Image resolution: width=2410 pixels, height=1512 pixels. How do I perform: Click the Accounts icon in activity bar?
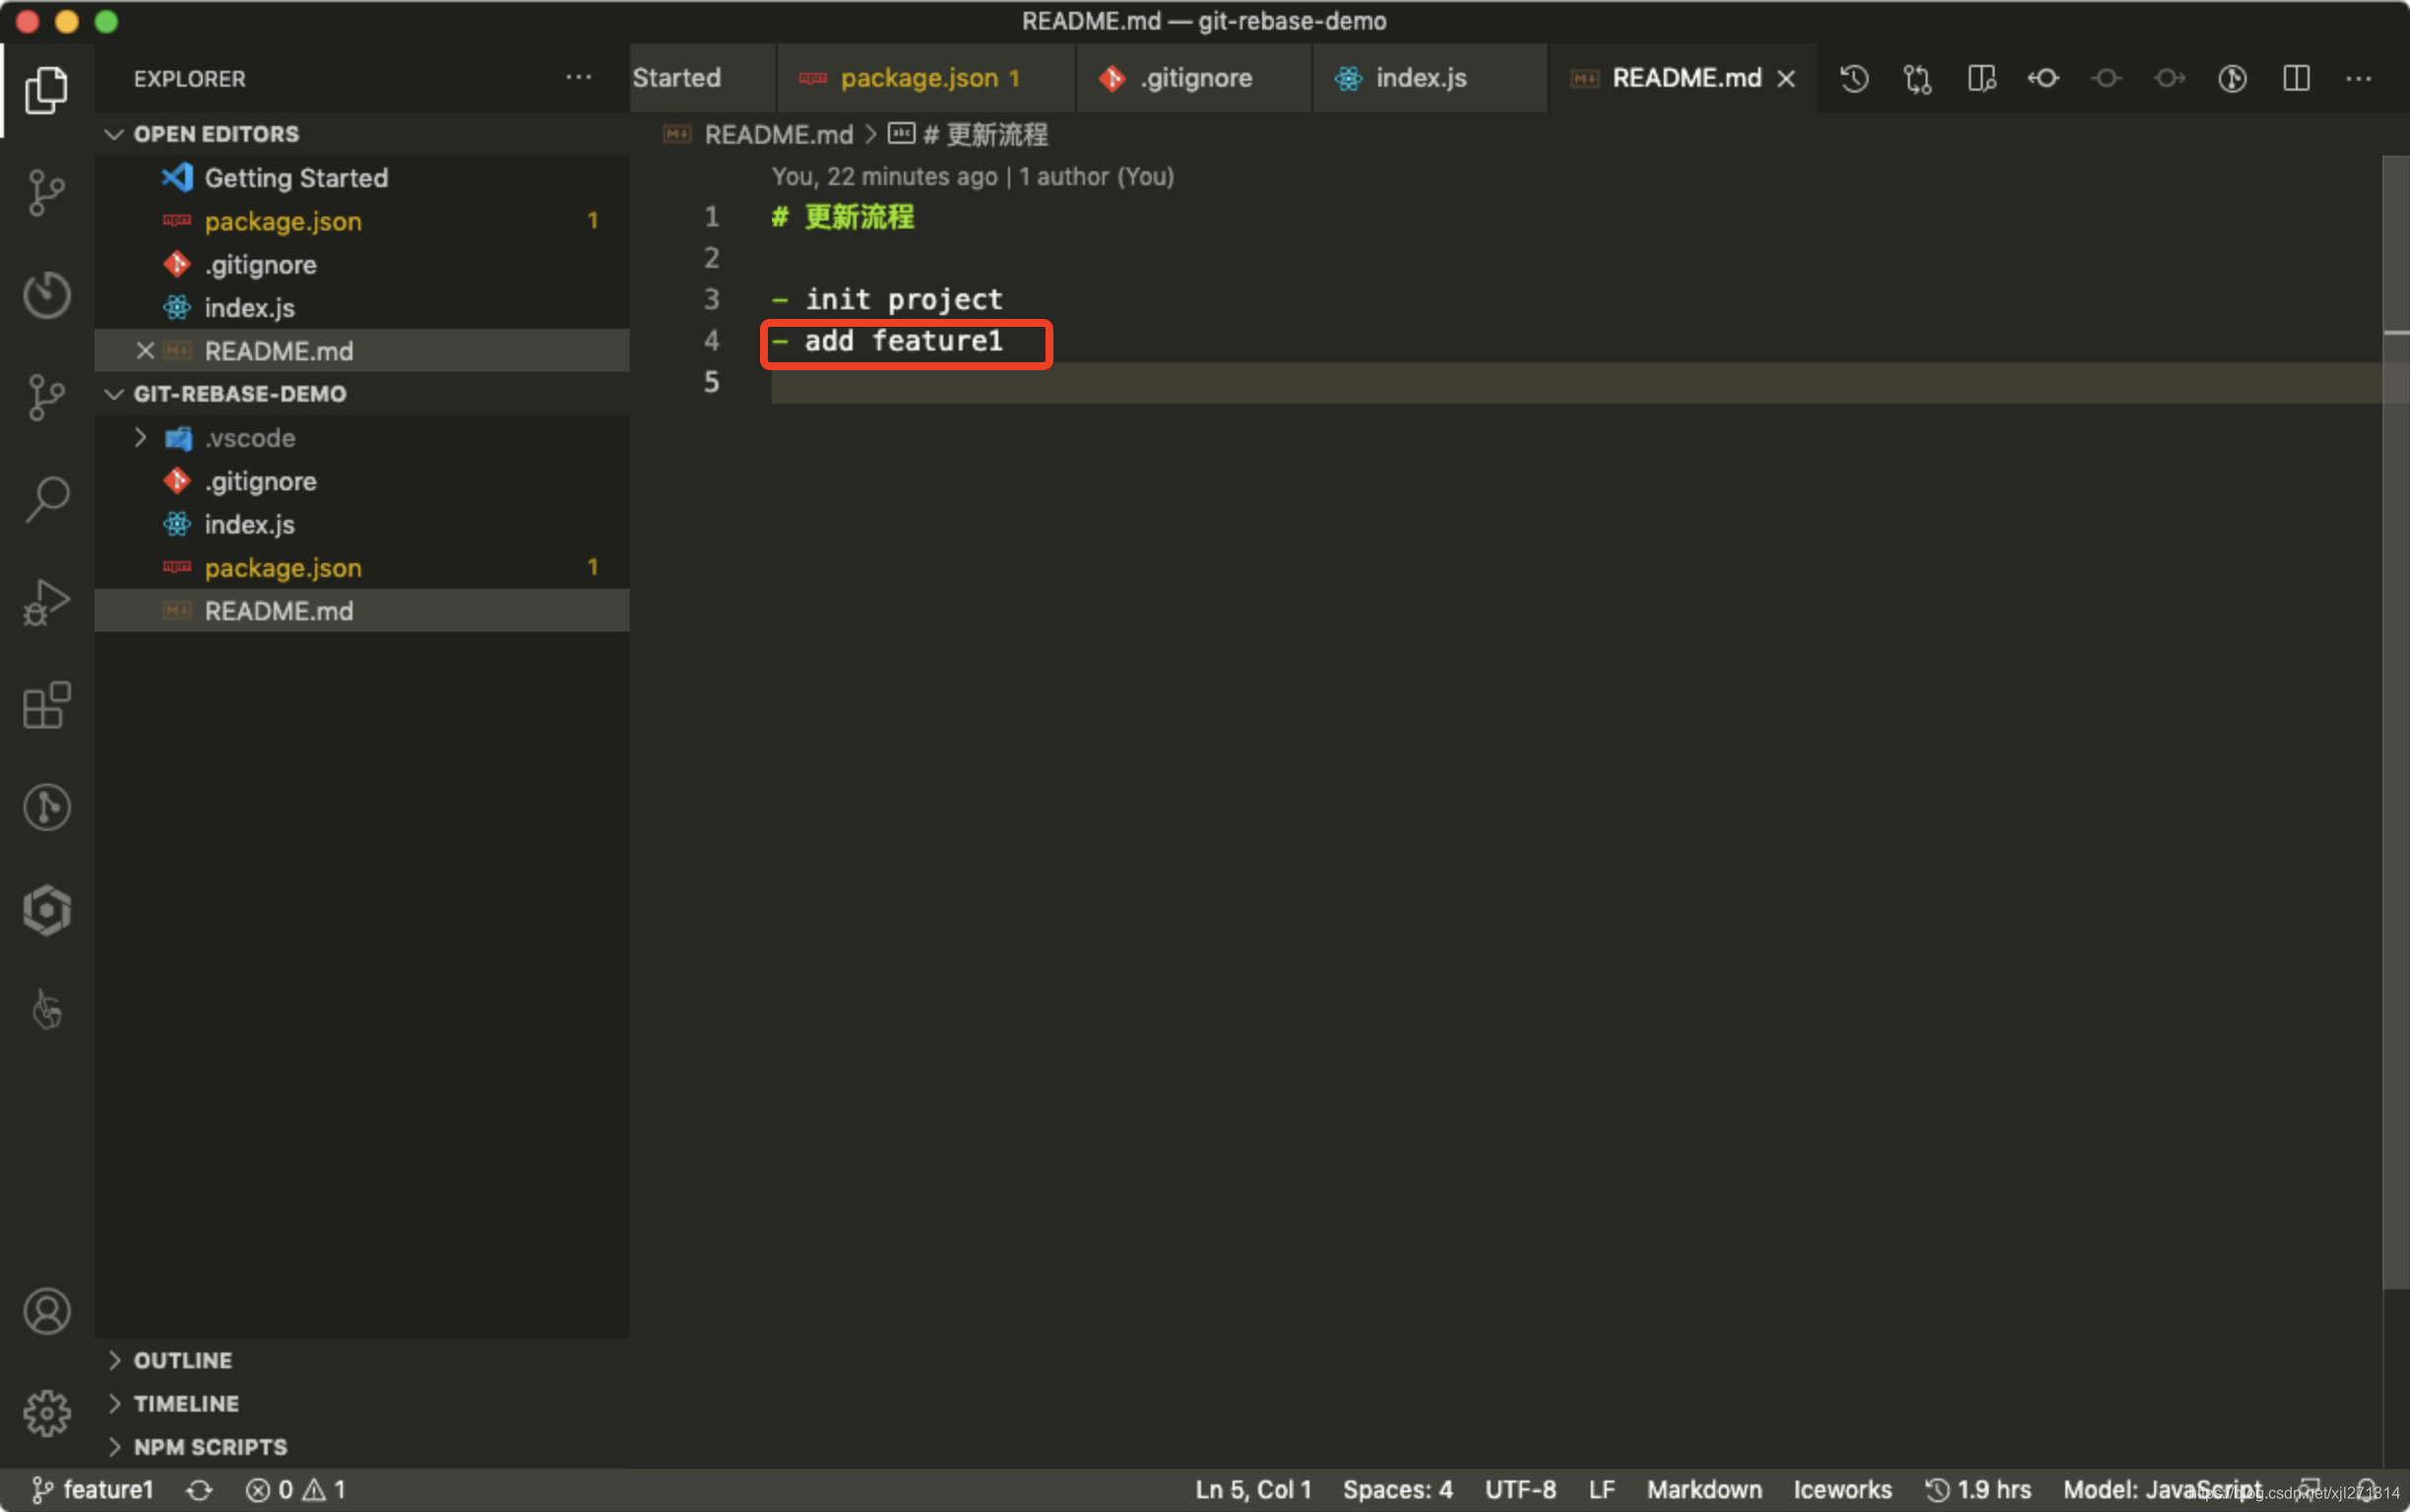tap(47, 1311)
